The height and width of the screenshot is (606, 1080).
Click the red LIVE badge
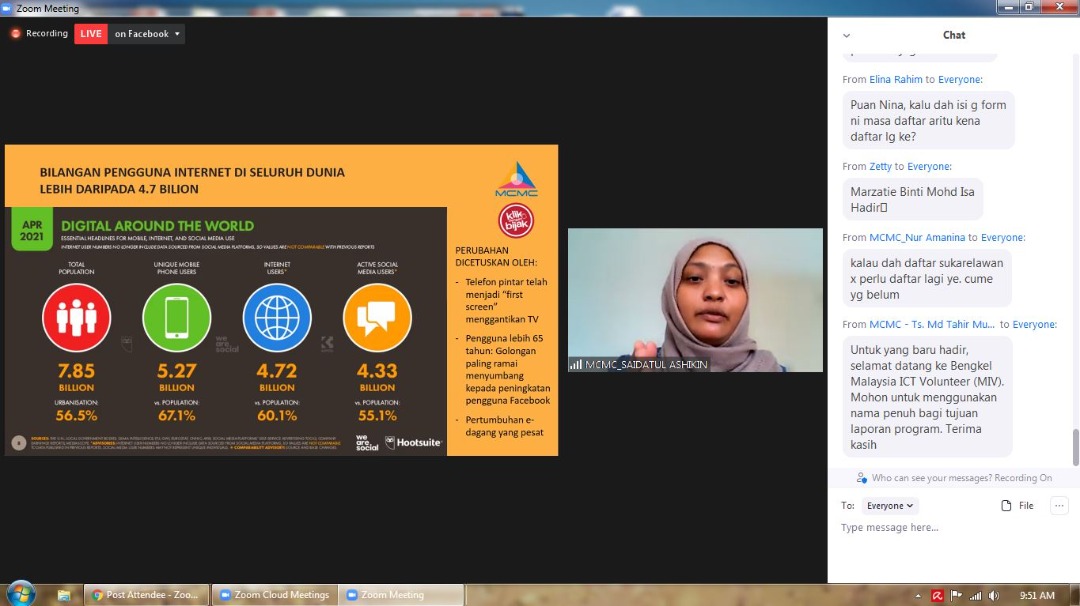(x=91, y=34)
